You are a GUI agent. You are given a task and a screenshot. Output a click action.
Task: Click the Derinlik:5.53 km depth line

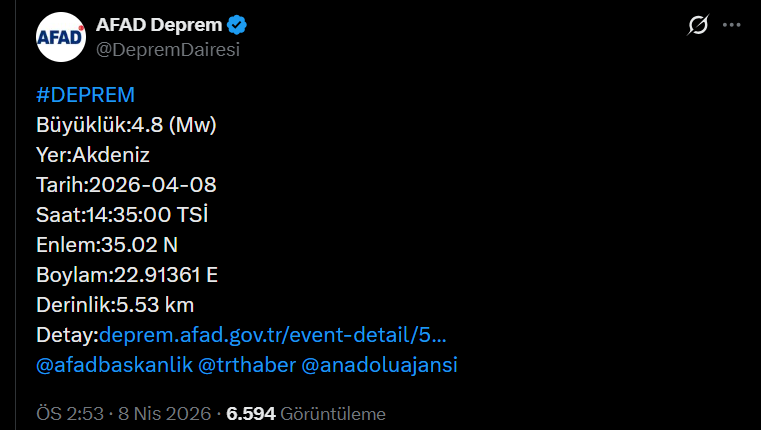[x=115, y=304]
